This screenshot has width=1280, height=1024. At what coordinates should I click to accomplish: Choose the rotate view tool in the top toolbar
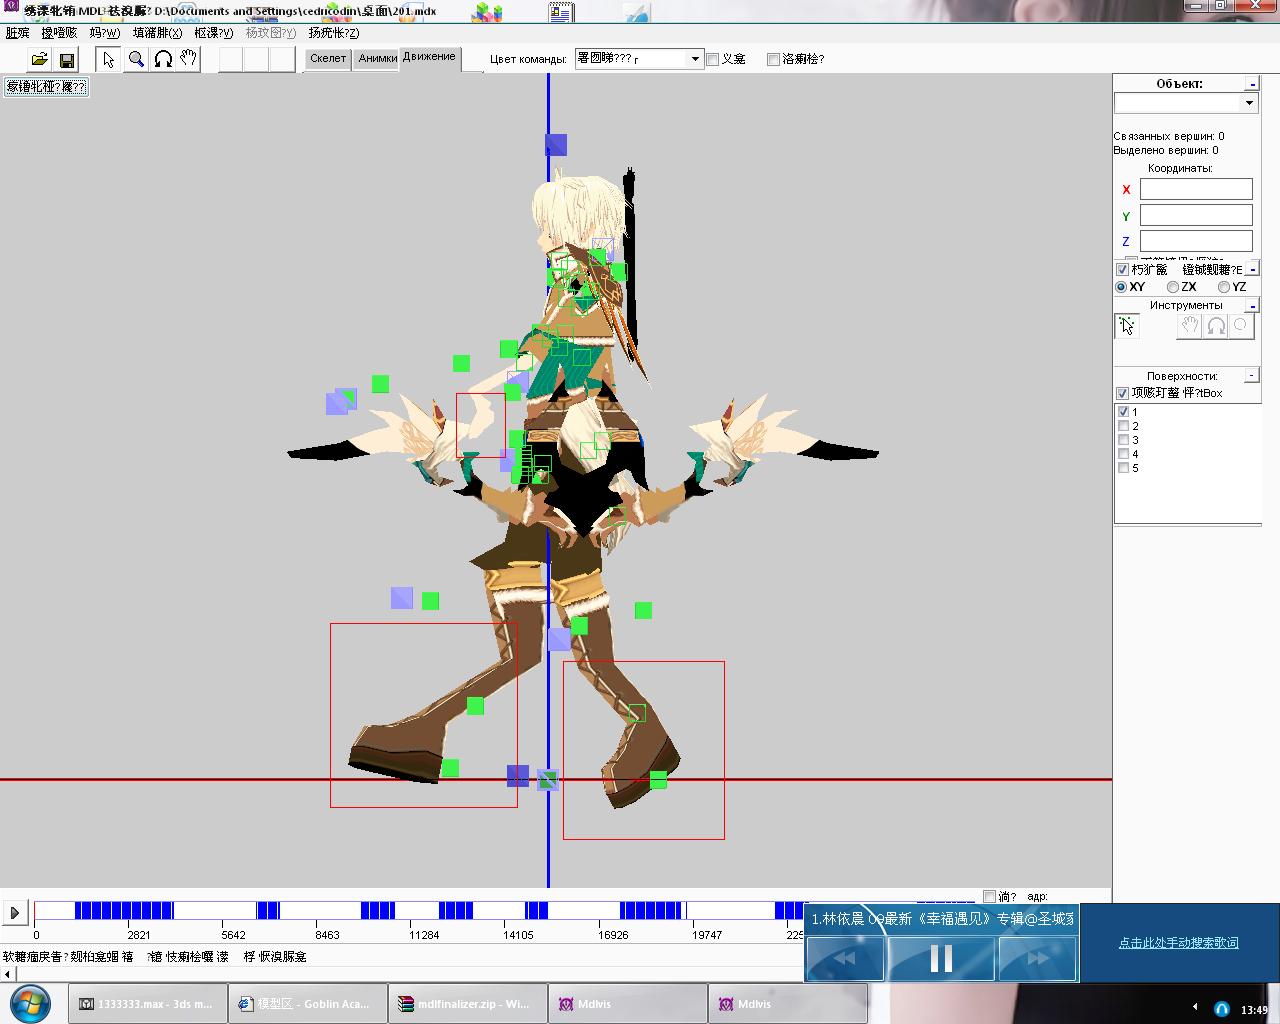162,59
